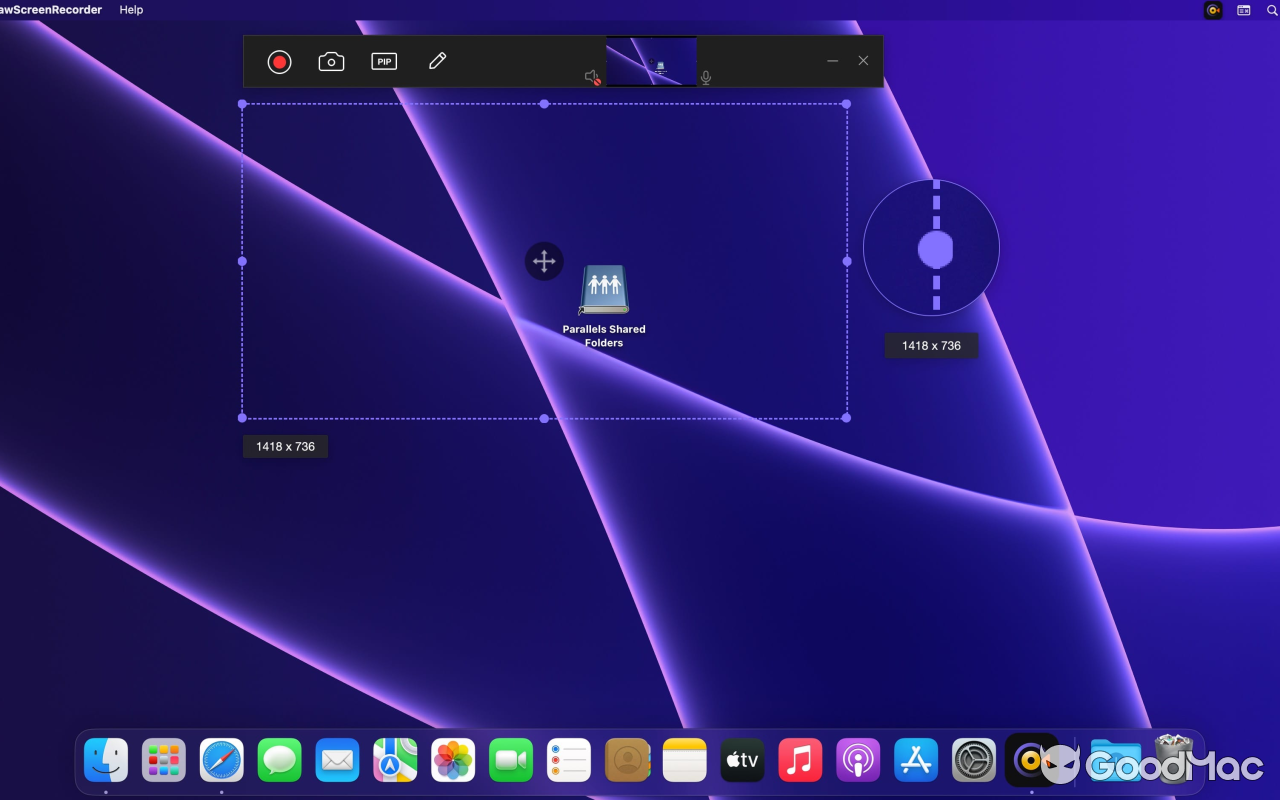Open Apple Music from the Dock
This screenshot has height=800, width=1280.
pos(800,760)
